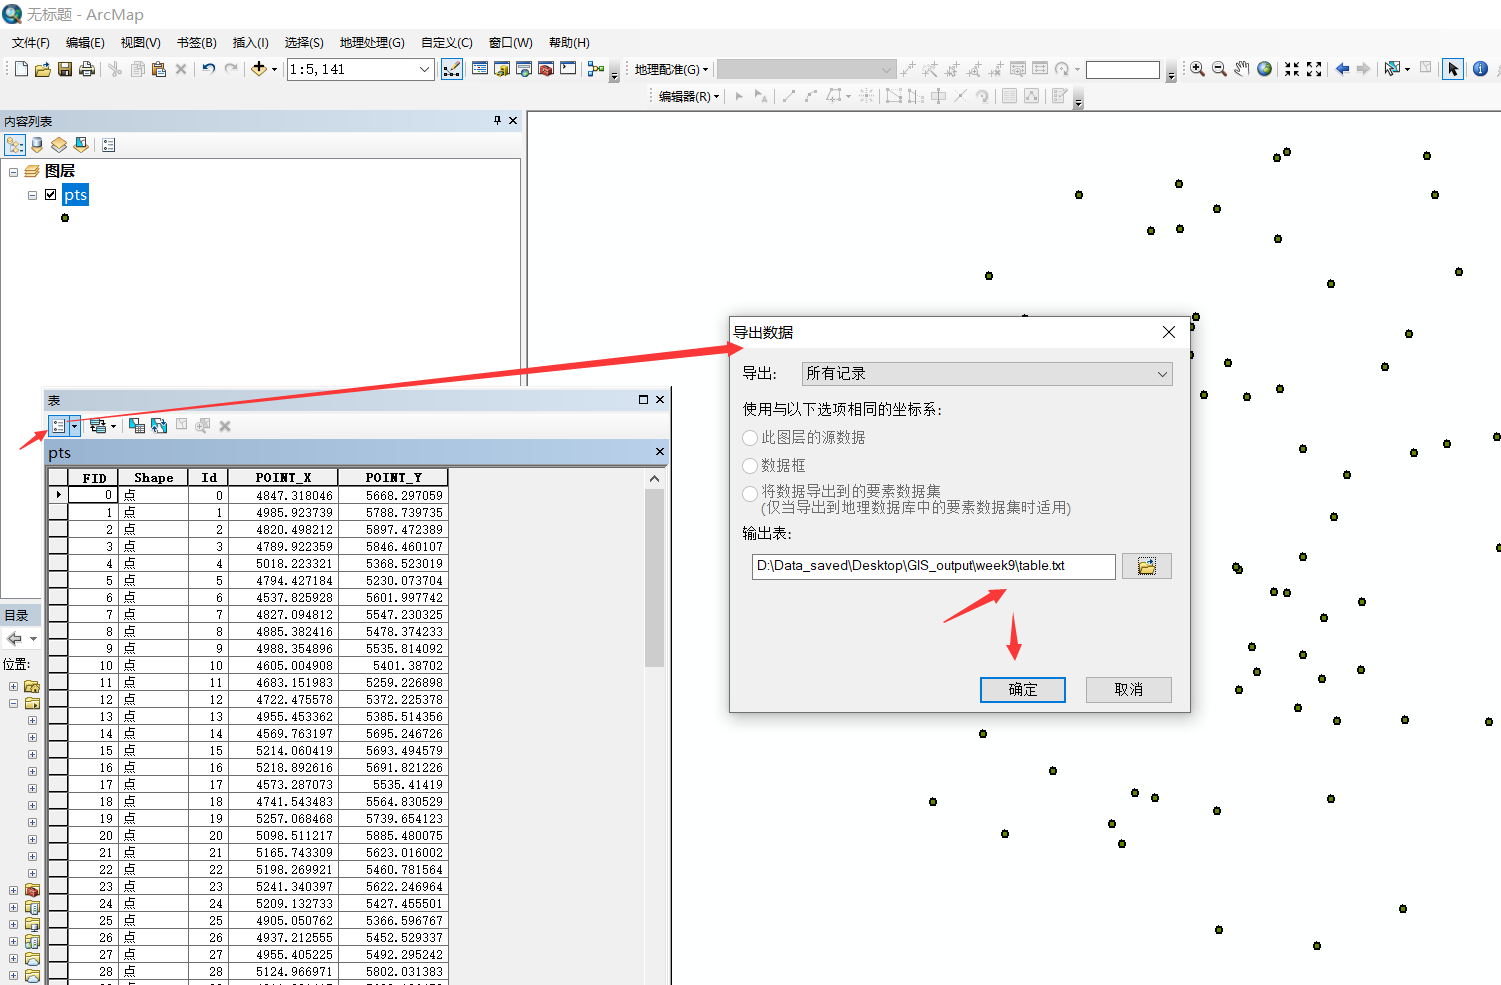Click the Add Data icon
The image size is (1501, 985).
pos(259,69)
